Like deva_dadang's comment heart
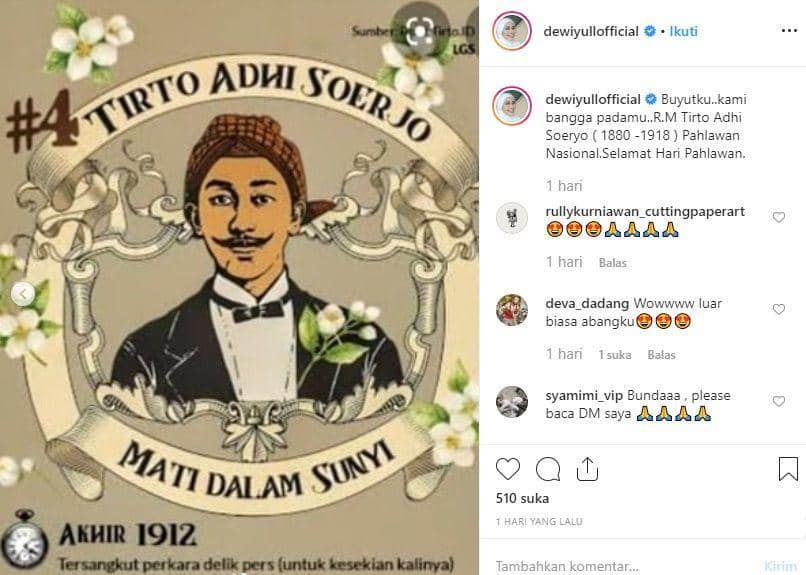Screen dimensions: 806x575 pos(779,309)
